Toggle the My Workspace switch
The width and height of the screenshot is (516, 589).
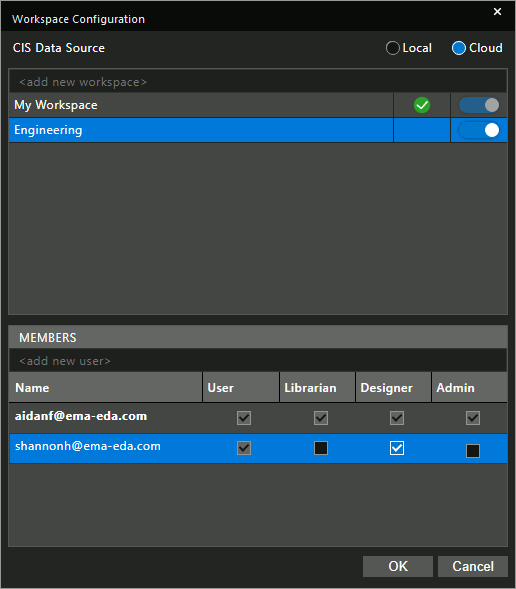pos(479,105)
